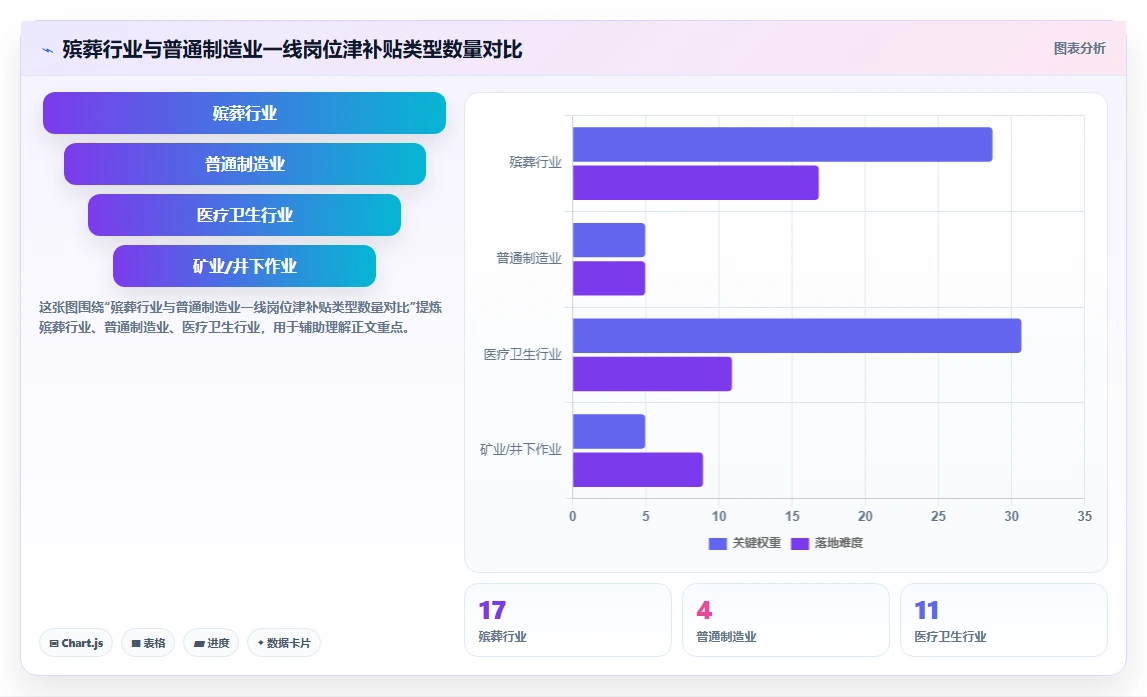Open the data card showing 4
Image resolution: width=1147 pixels, height=697 pixels.
pos(786,620)
